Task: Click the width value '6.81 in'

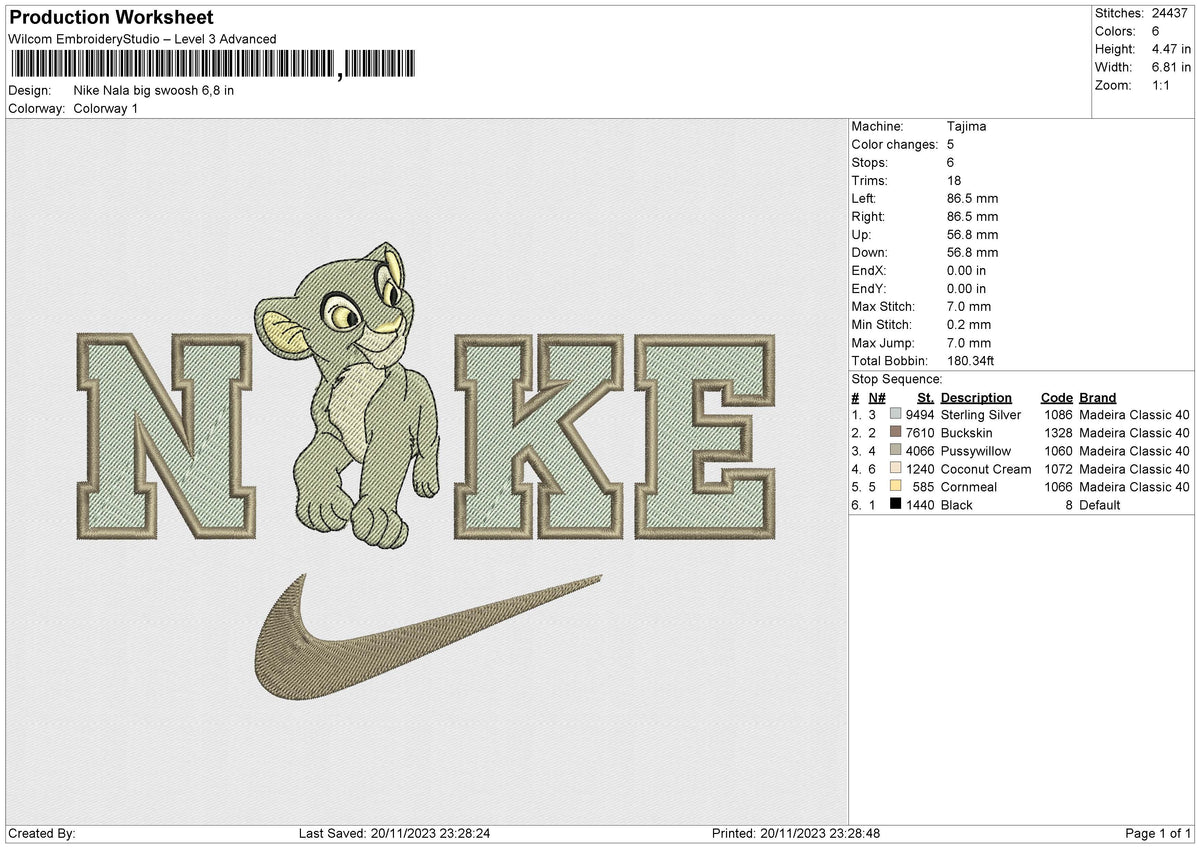Action: [1171, 67]
